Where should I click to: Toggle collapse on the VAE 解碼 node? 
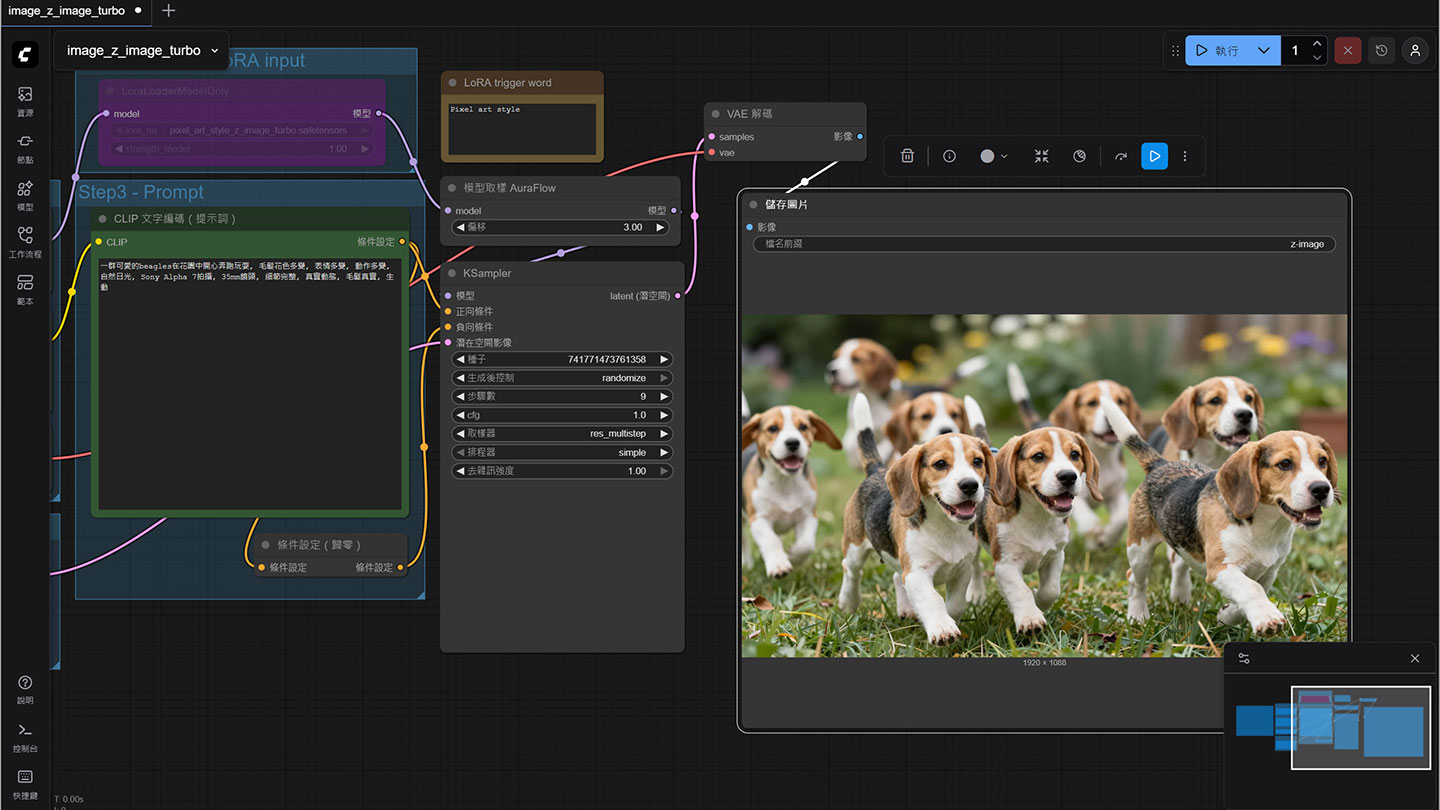715,114
